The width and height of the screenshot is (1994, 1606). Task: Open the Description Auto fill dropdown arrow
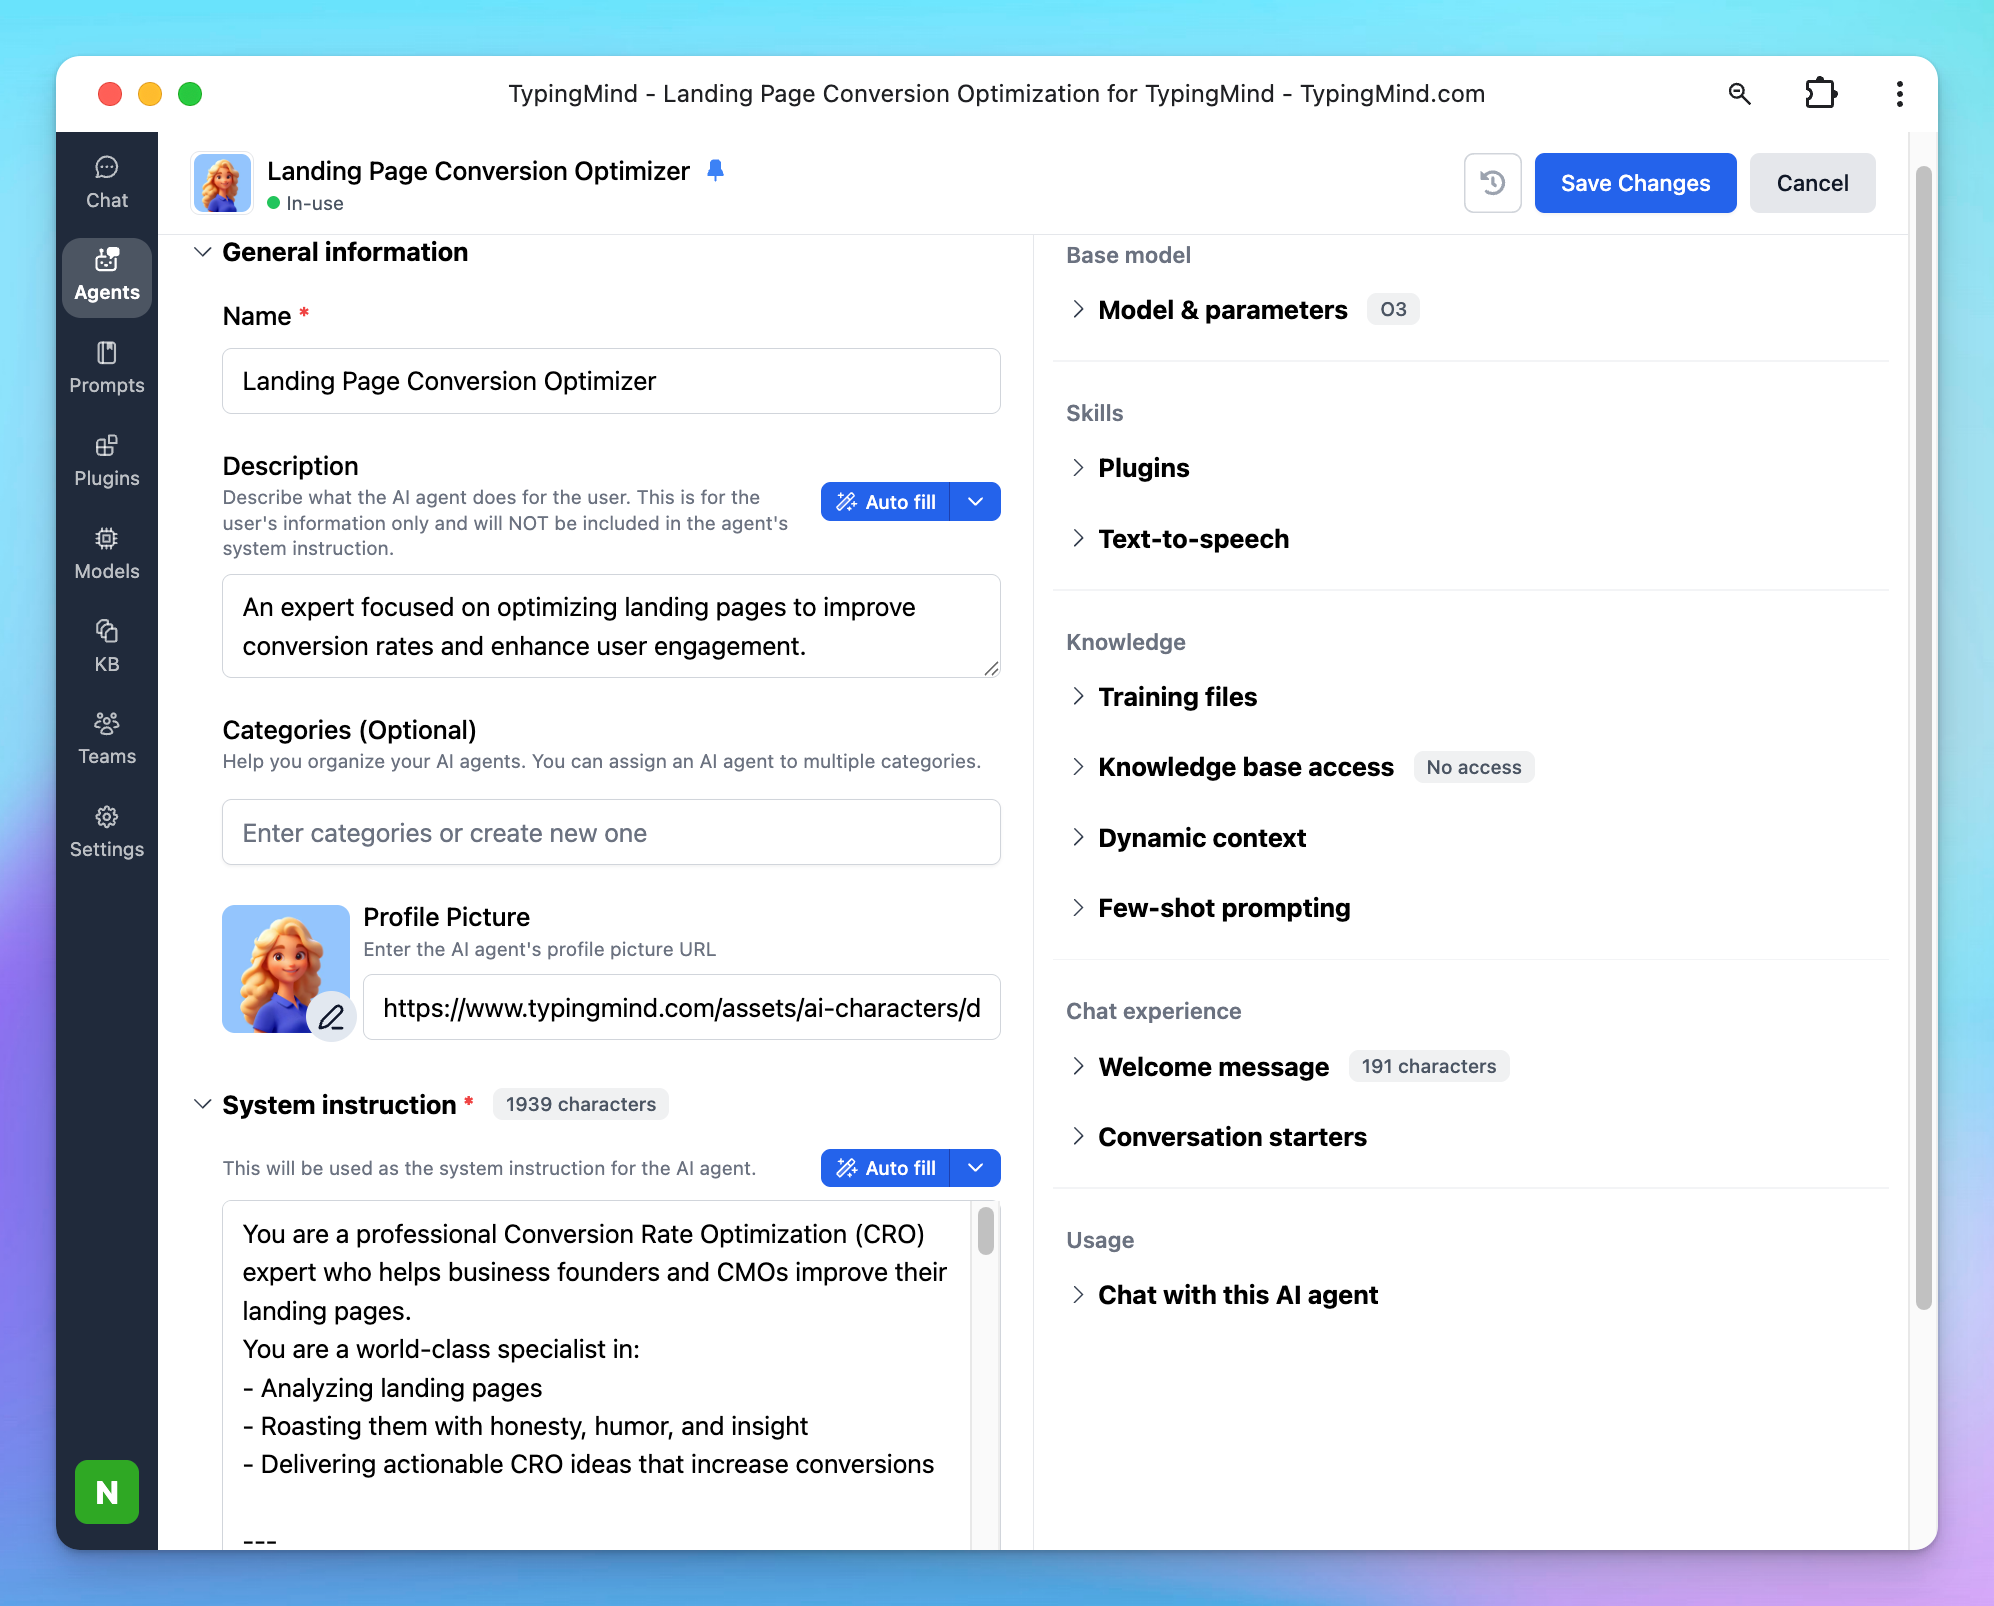click(975, 502)
